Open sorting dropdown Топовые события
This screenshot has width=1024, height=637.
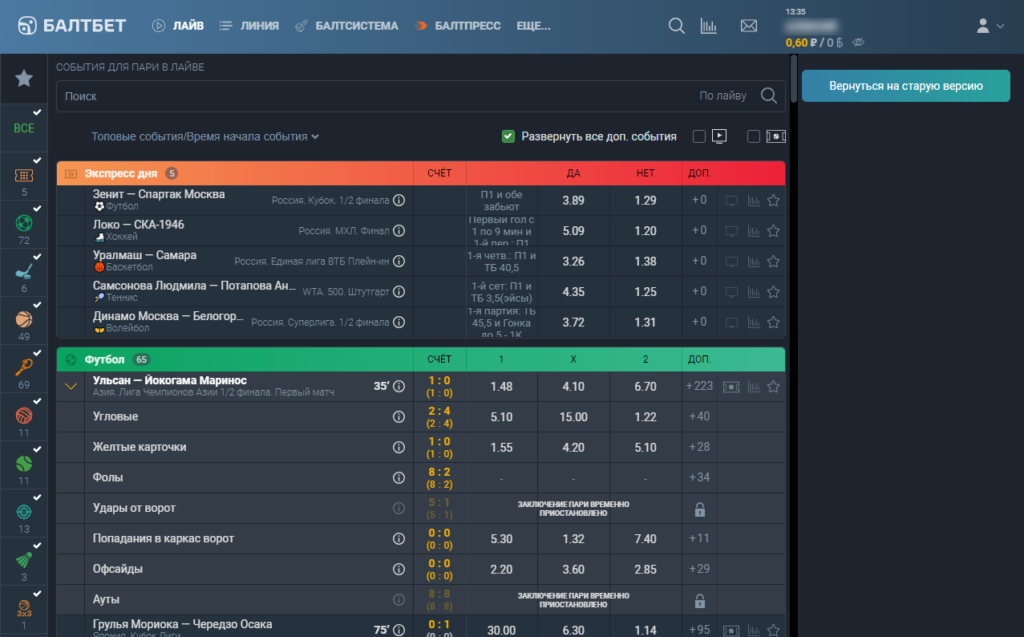click(x=205, y=137)
